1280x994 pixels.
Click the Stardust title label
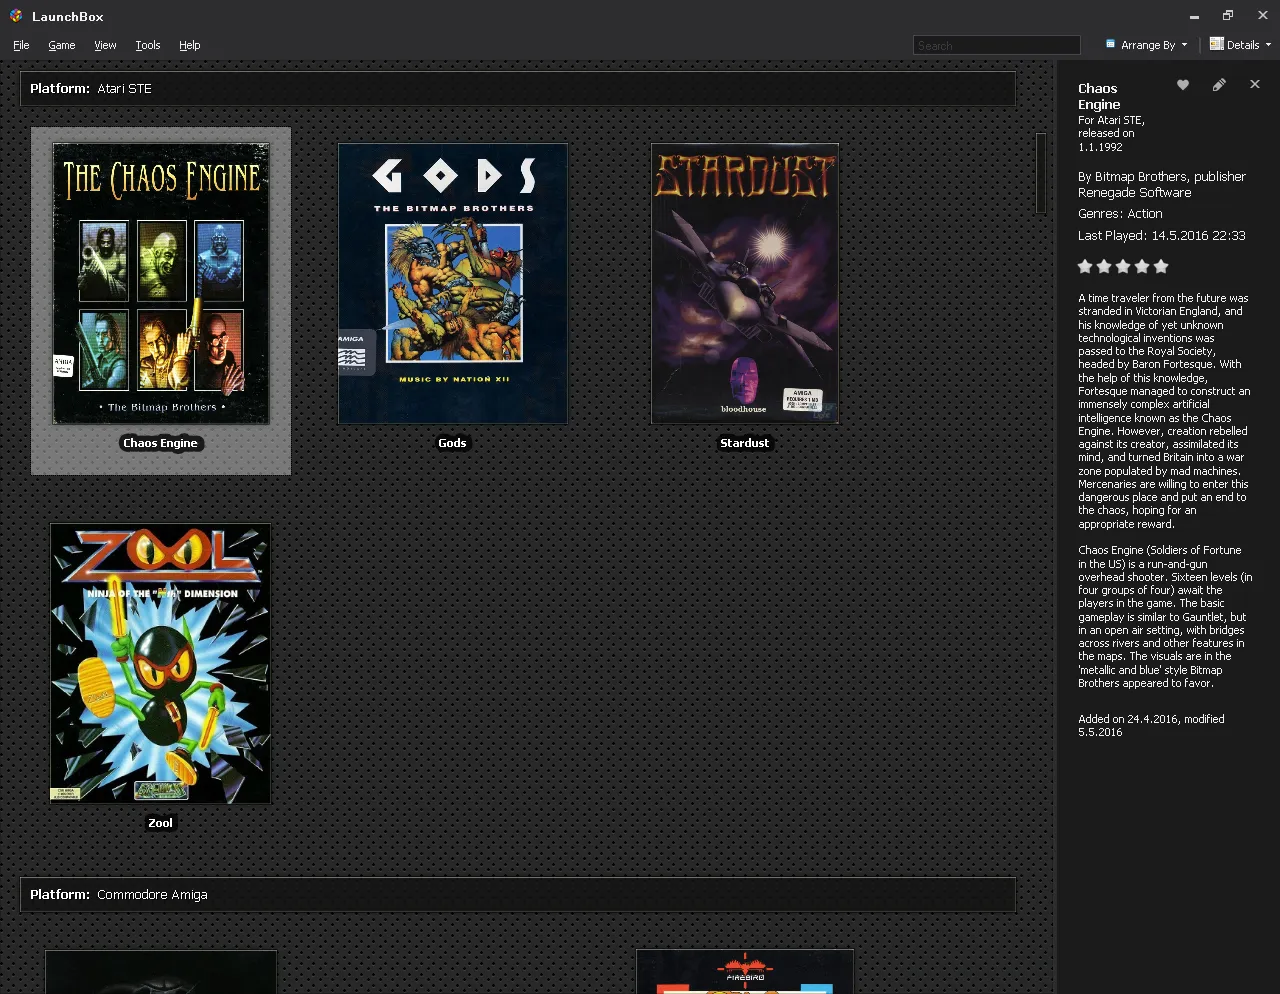pos(745,443)
